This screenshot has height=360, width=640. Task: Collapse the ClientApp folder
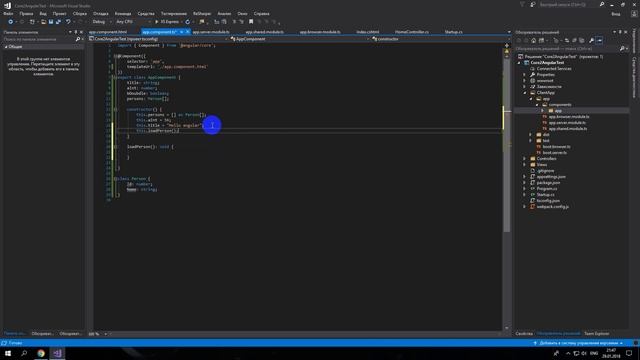[525, 93]
